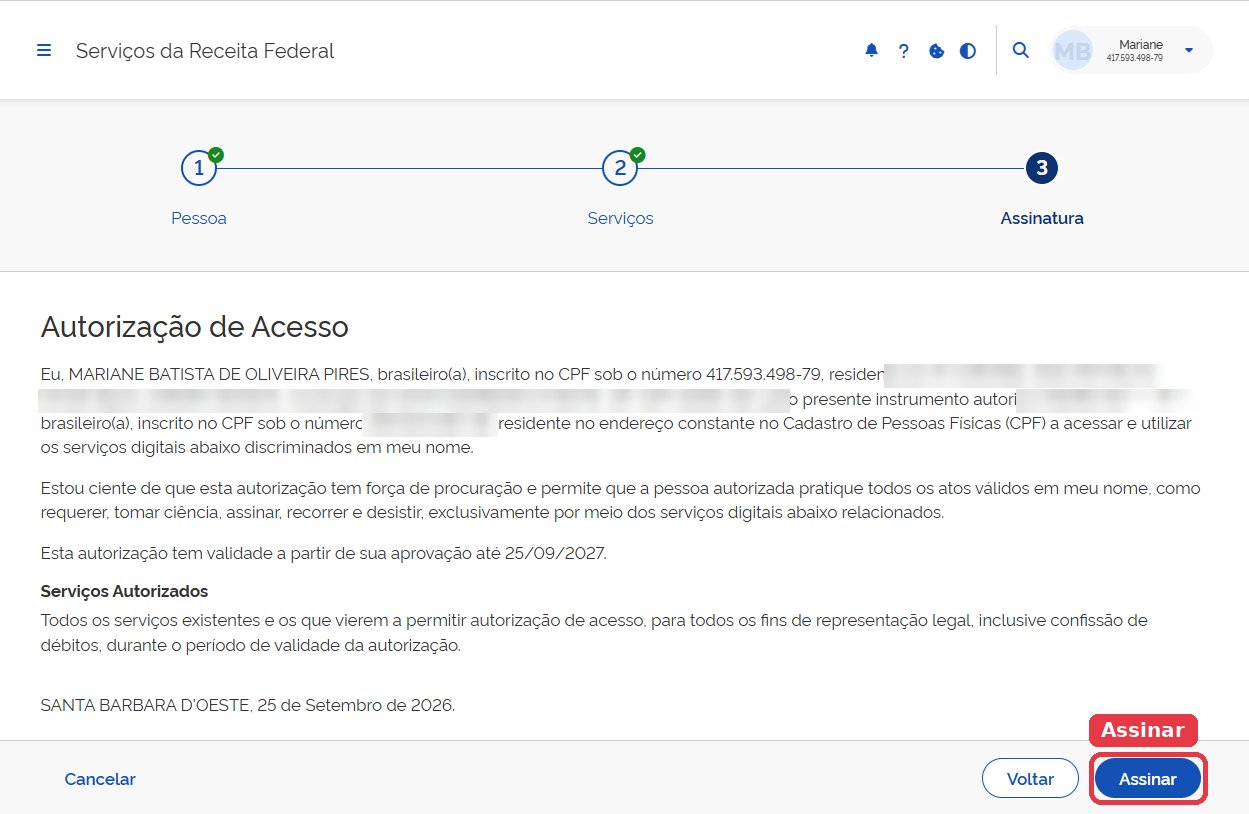This screenshot has width=1249, height=814.
Task: Click the Voltar button
Action: pyautogui.click(x=1030, y=779)
